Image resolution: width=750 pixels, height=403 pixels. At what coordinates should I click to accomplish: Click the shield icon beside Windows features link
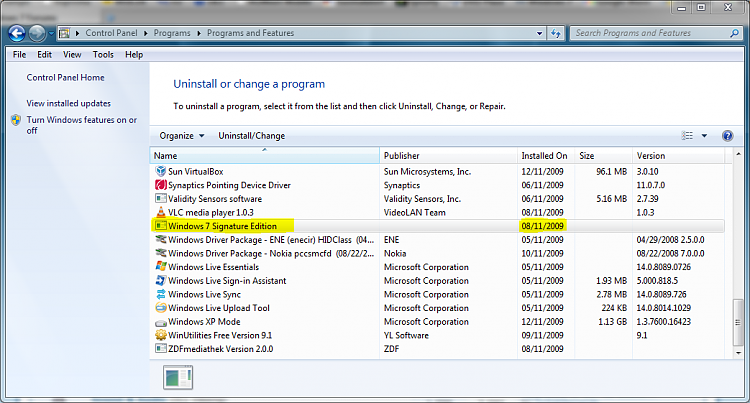tap(16, 120)
